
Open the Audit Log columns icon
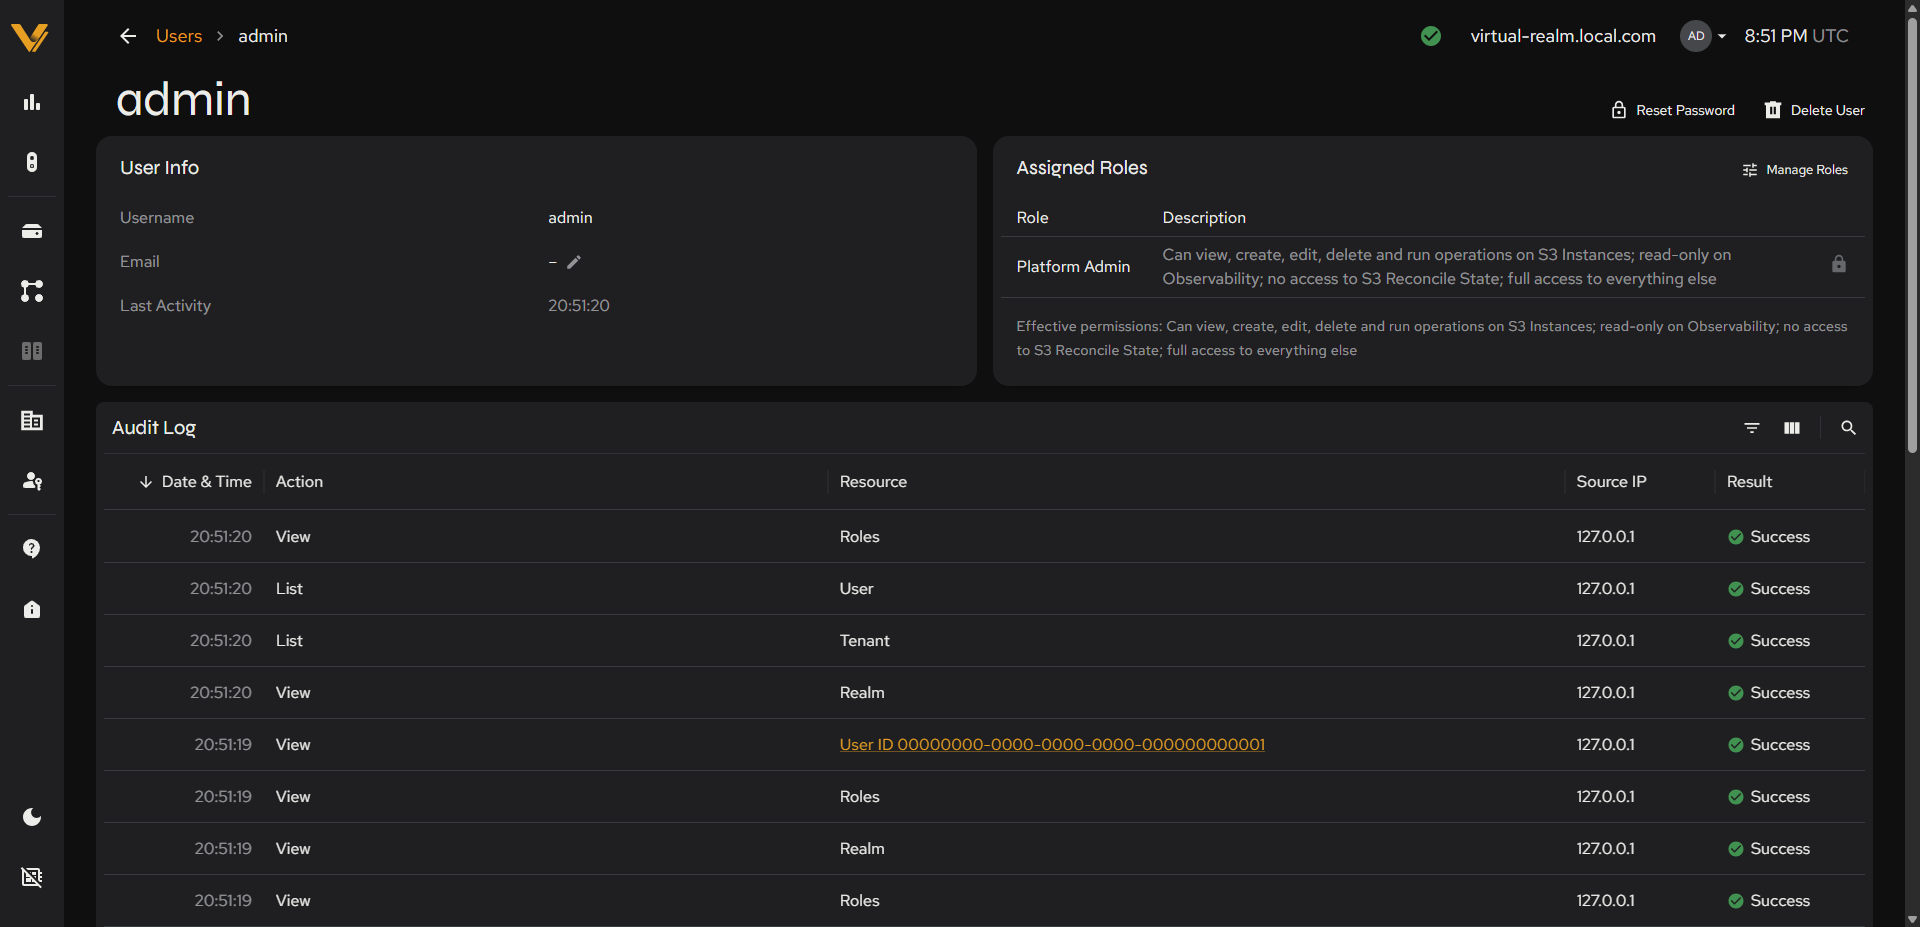click(x=1792, y=428)
